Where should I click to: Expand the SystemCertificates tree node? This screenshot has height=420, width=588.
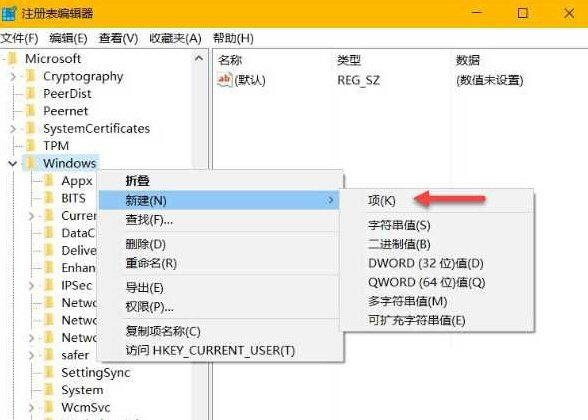(13, 129)
